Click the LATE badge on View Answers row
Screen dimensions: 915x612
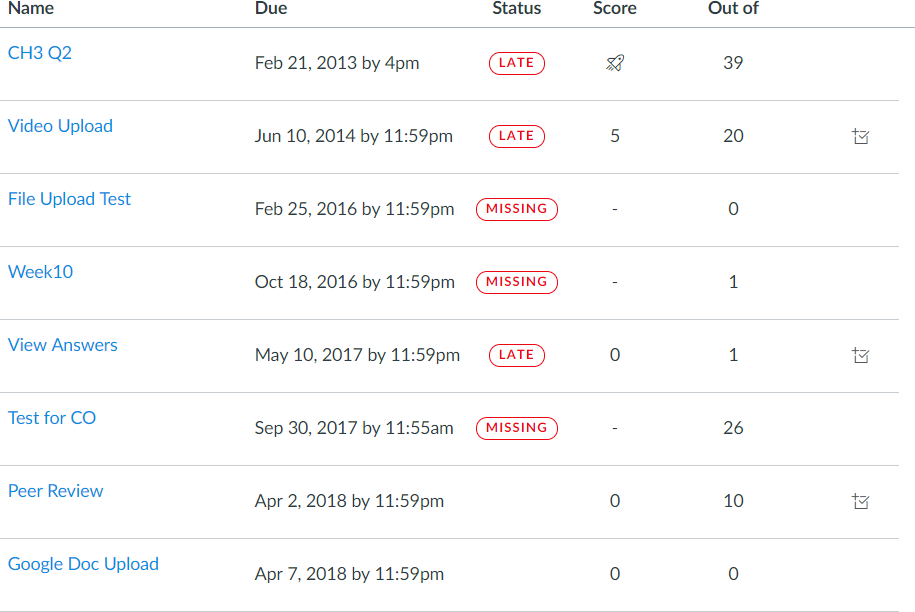coord(516,355)
